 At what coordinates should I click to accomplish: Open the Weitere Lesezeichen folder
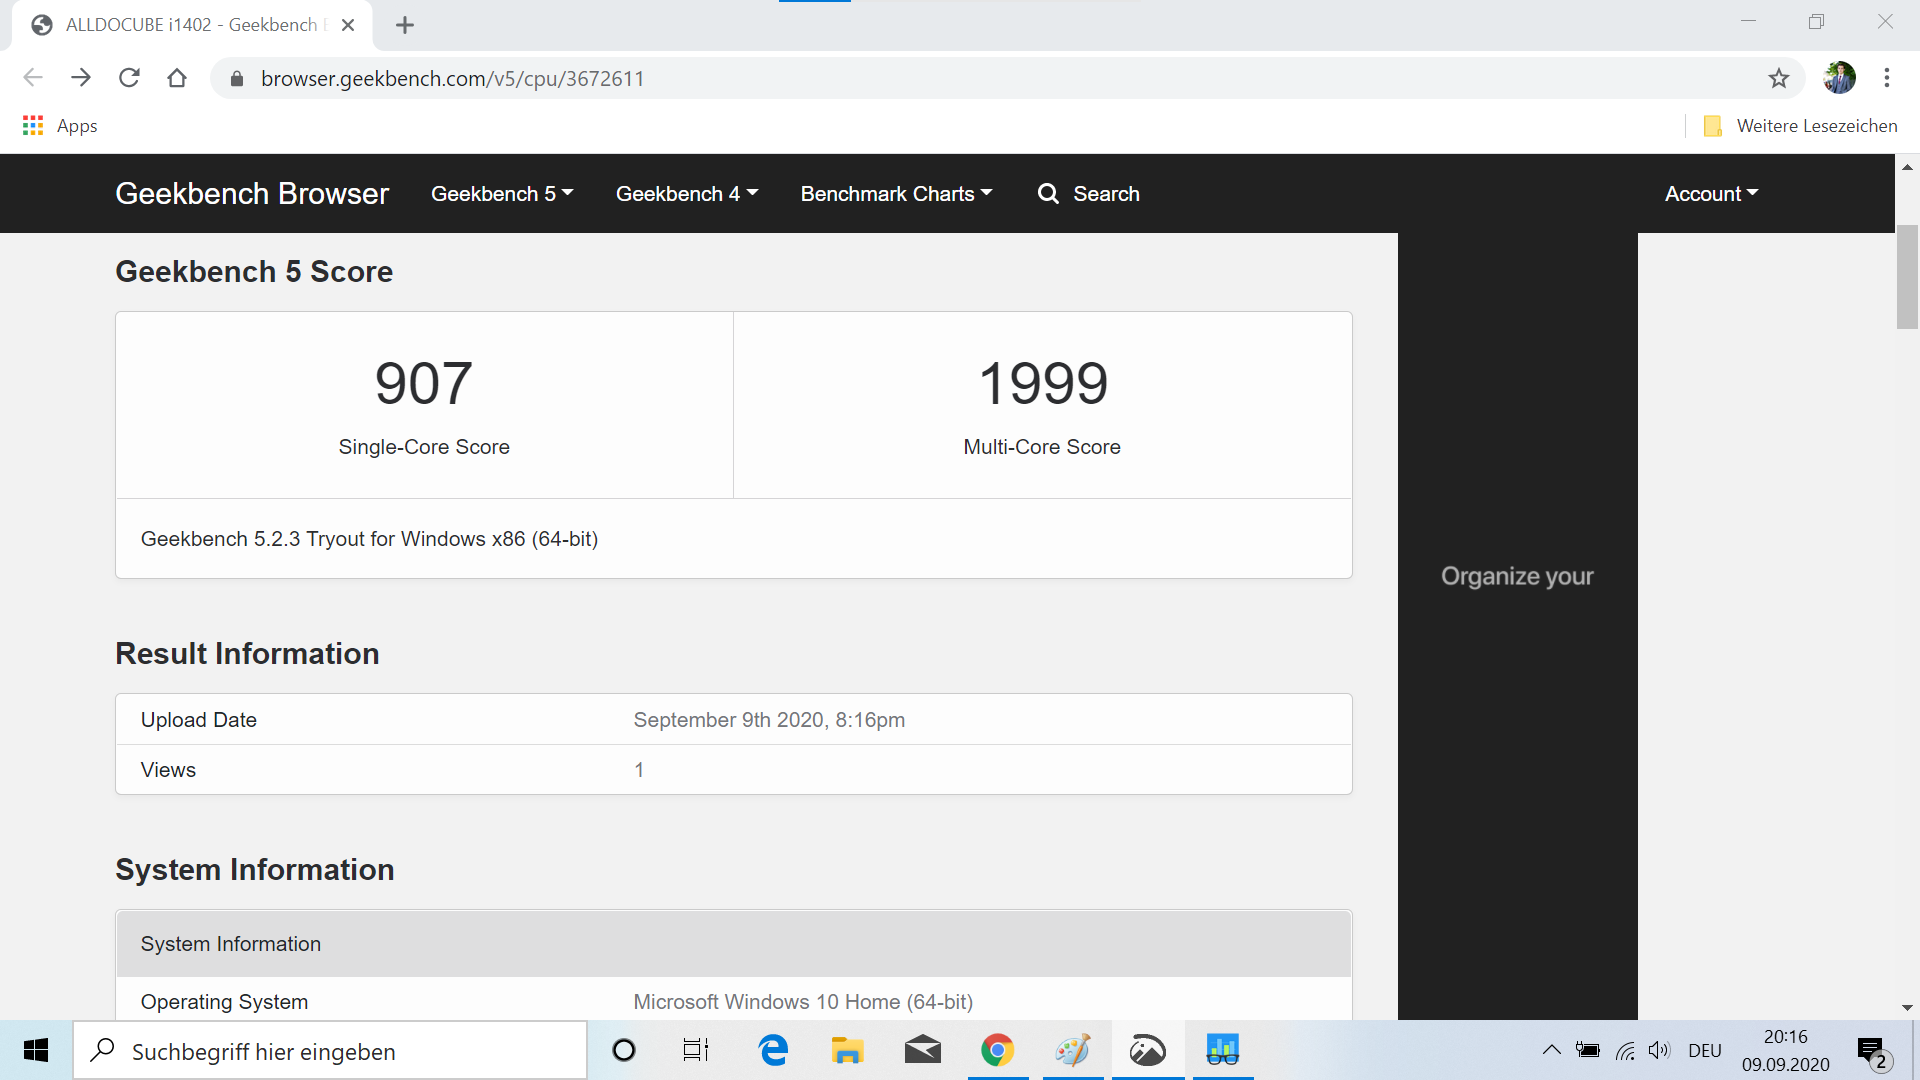(x=1800, y=125)
